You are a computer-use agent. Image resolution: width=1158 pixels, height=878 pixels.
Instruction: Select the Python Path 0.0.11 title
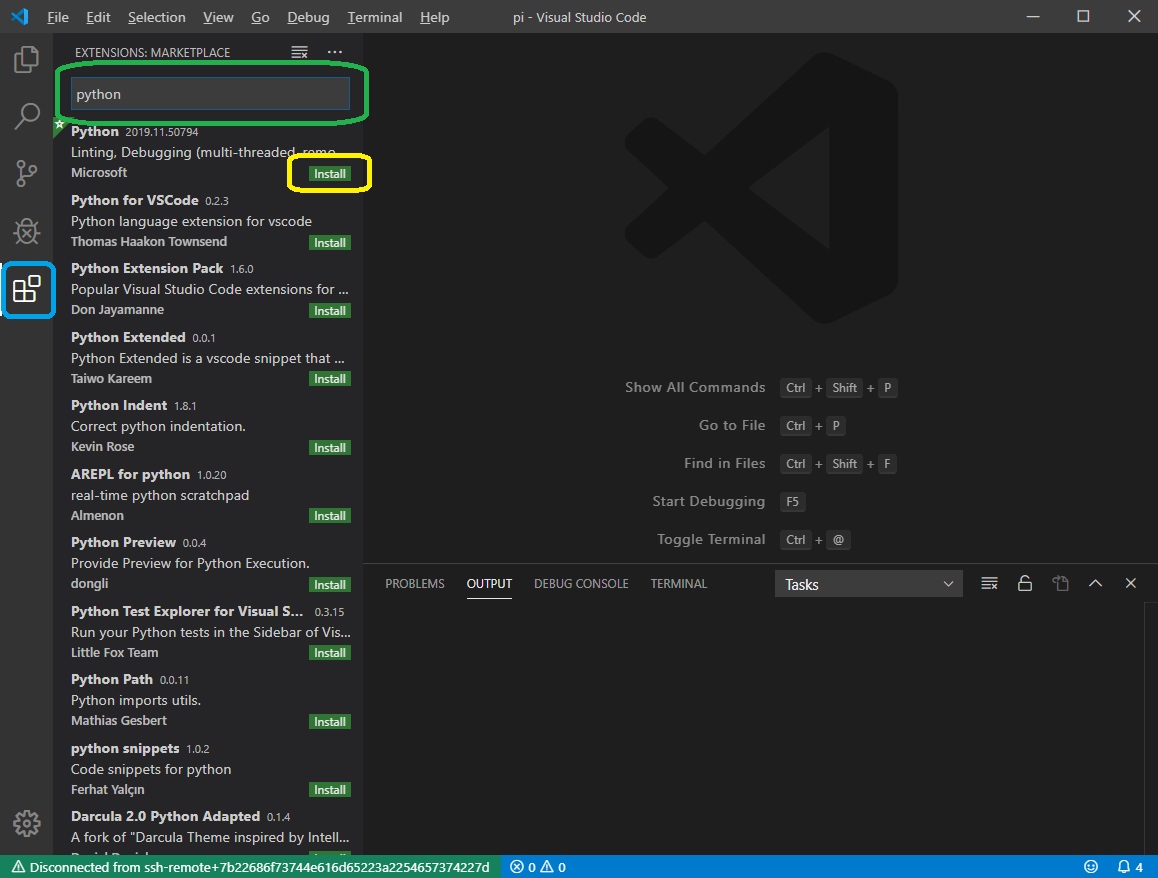(x=112, y=679)
